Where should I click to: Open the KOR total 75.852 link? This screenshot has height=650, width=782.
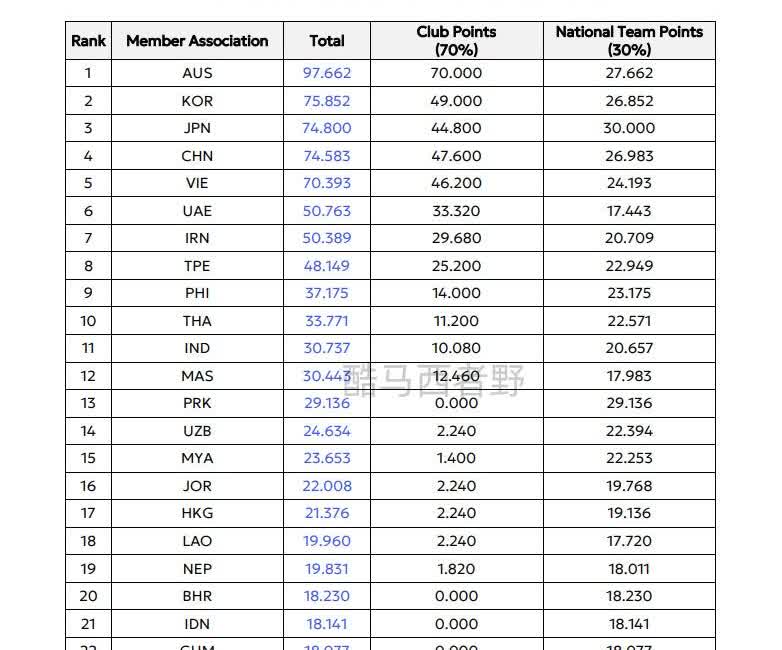click(327, 101)
